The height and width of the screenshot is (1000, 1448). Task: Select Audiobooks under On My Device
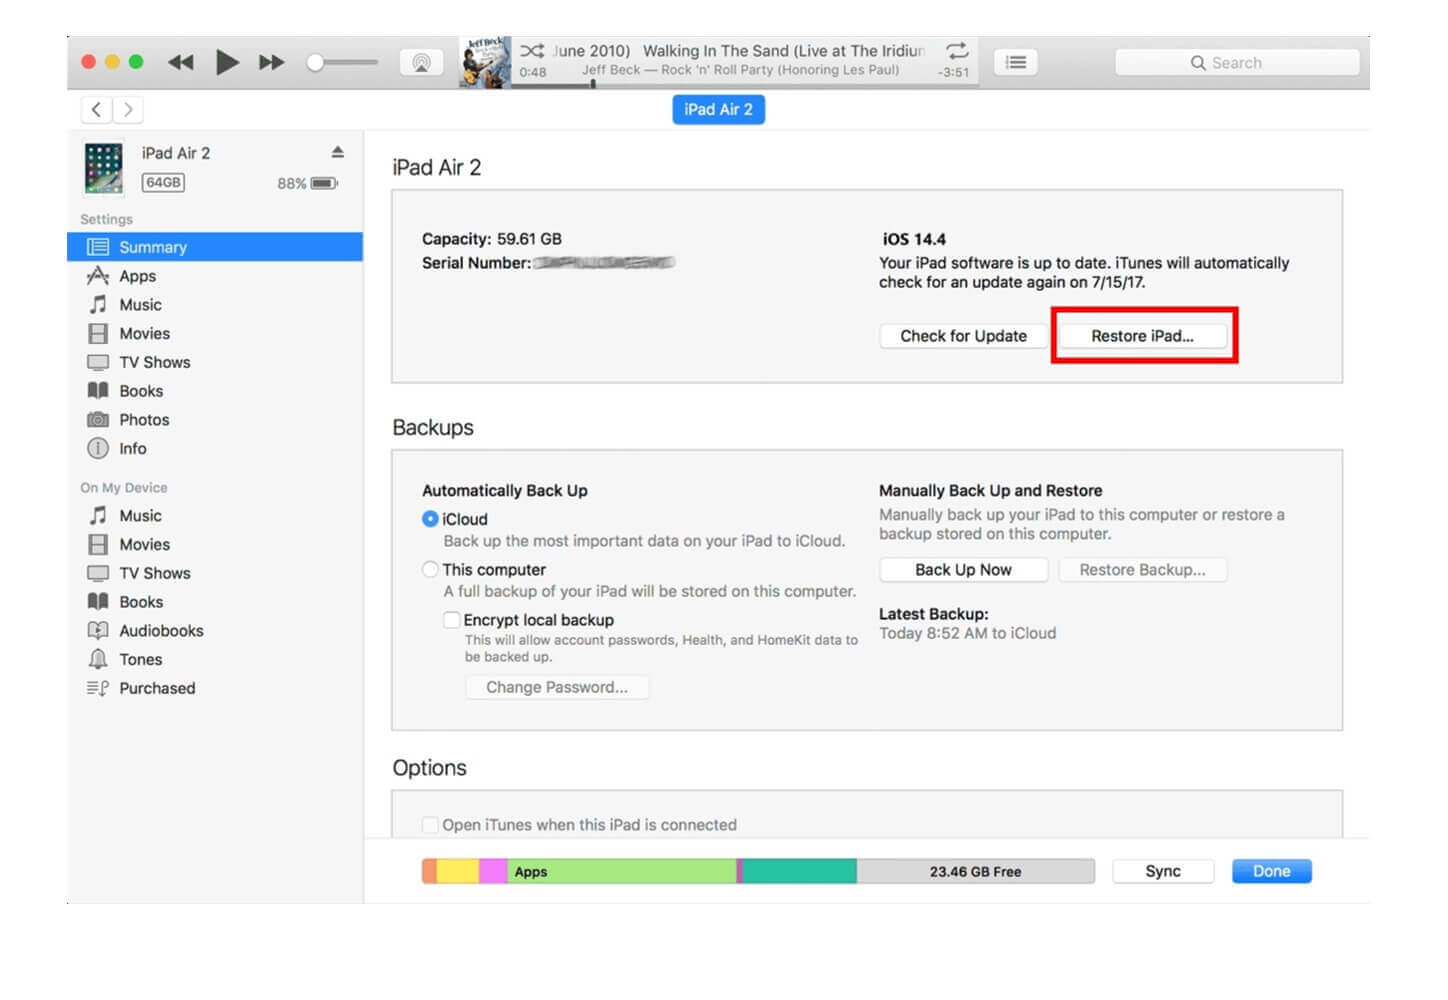(x=215, y=631)
